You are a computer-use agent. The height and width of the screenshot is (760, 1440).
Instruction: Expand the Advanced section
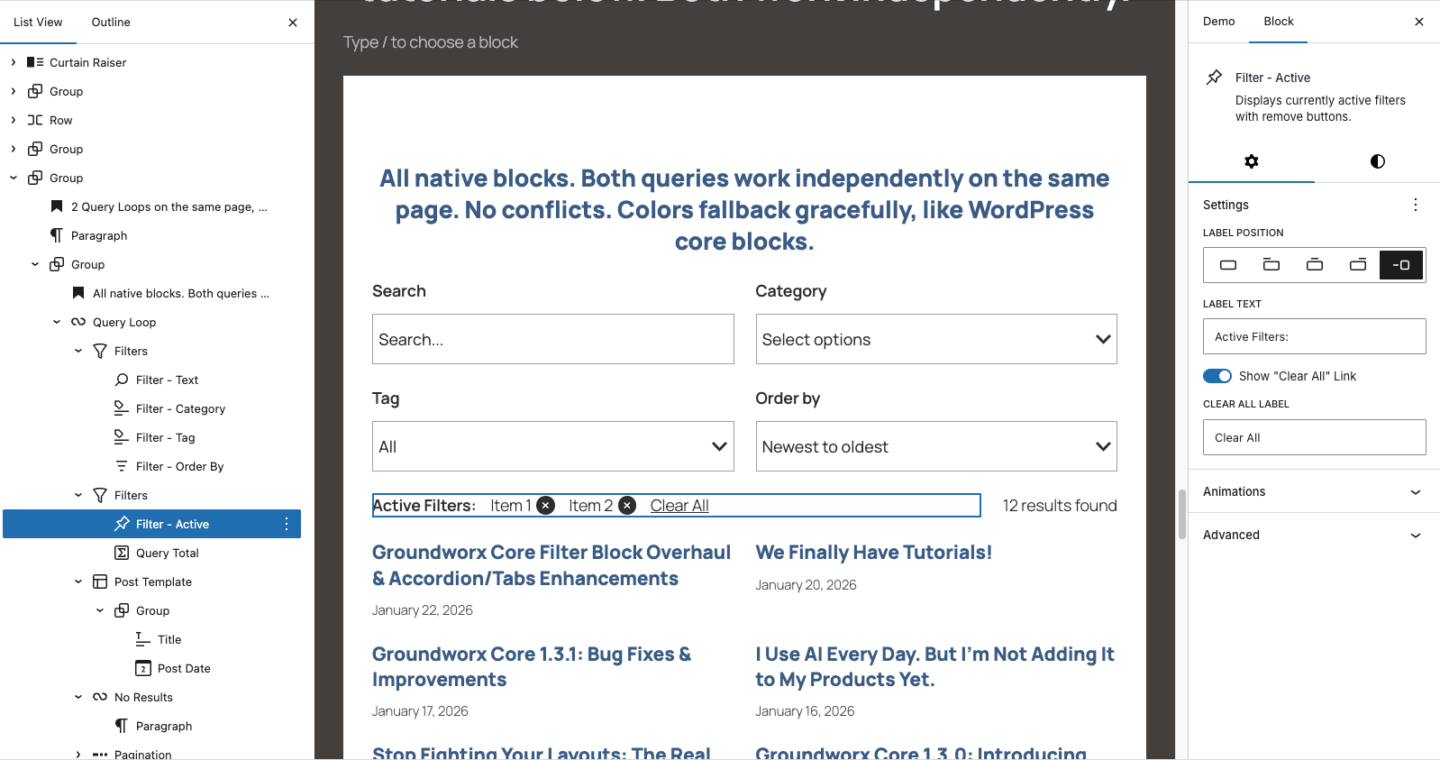1314,534
